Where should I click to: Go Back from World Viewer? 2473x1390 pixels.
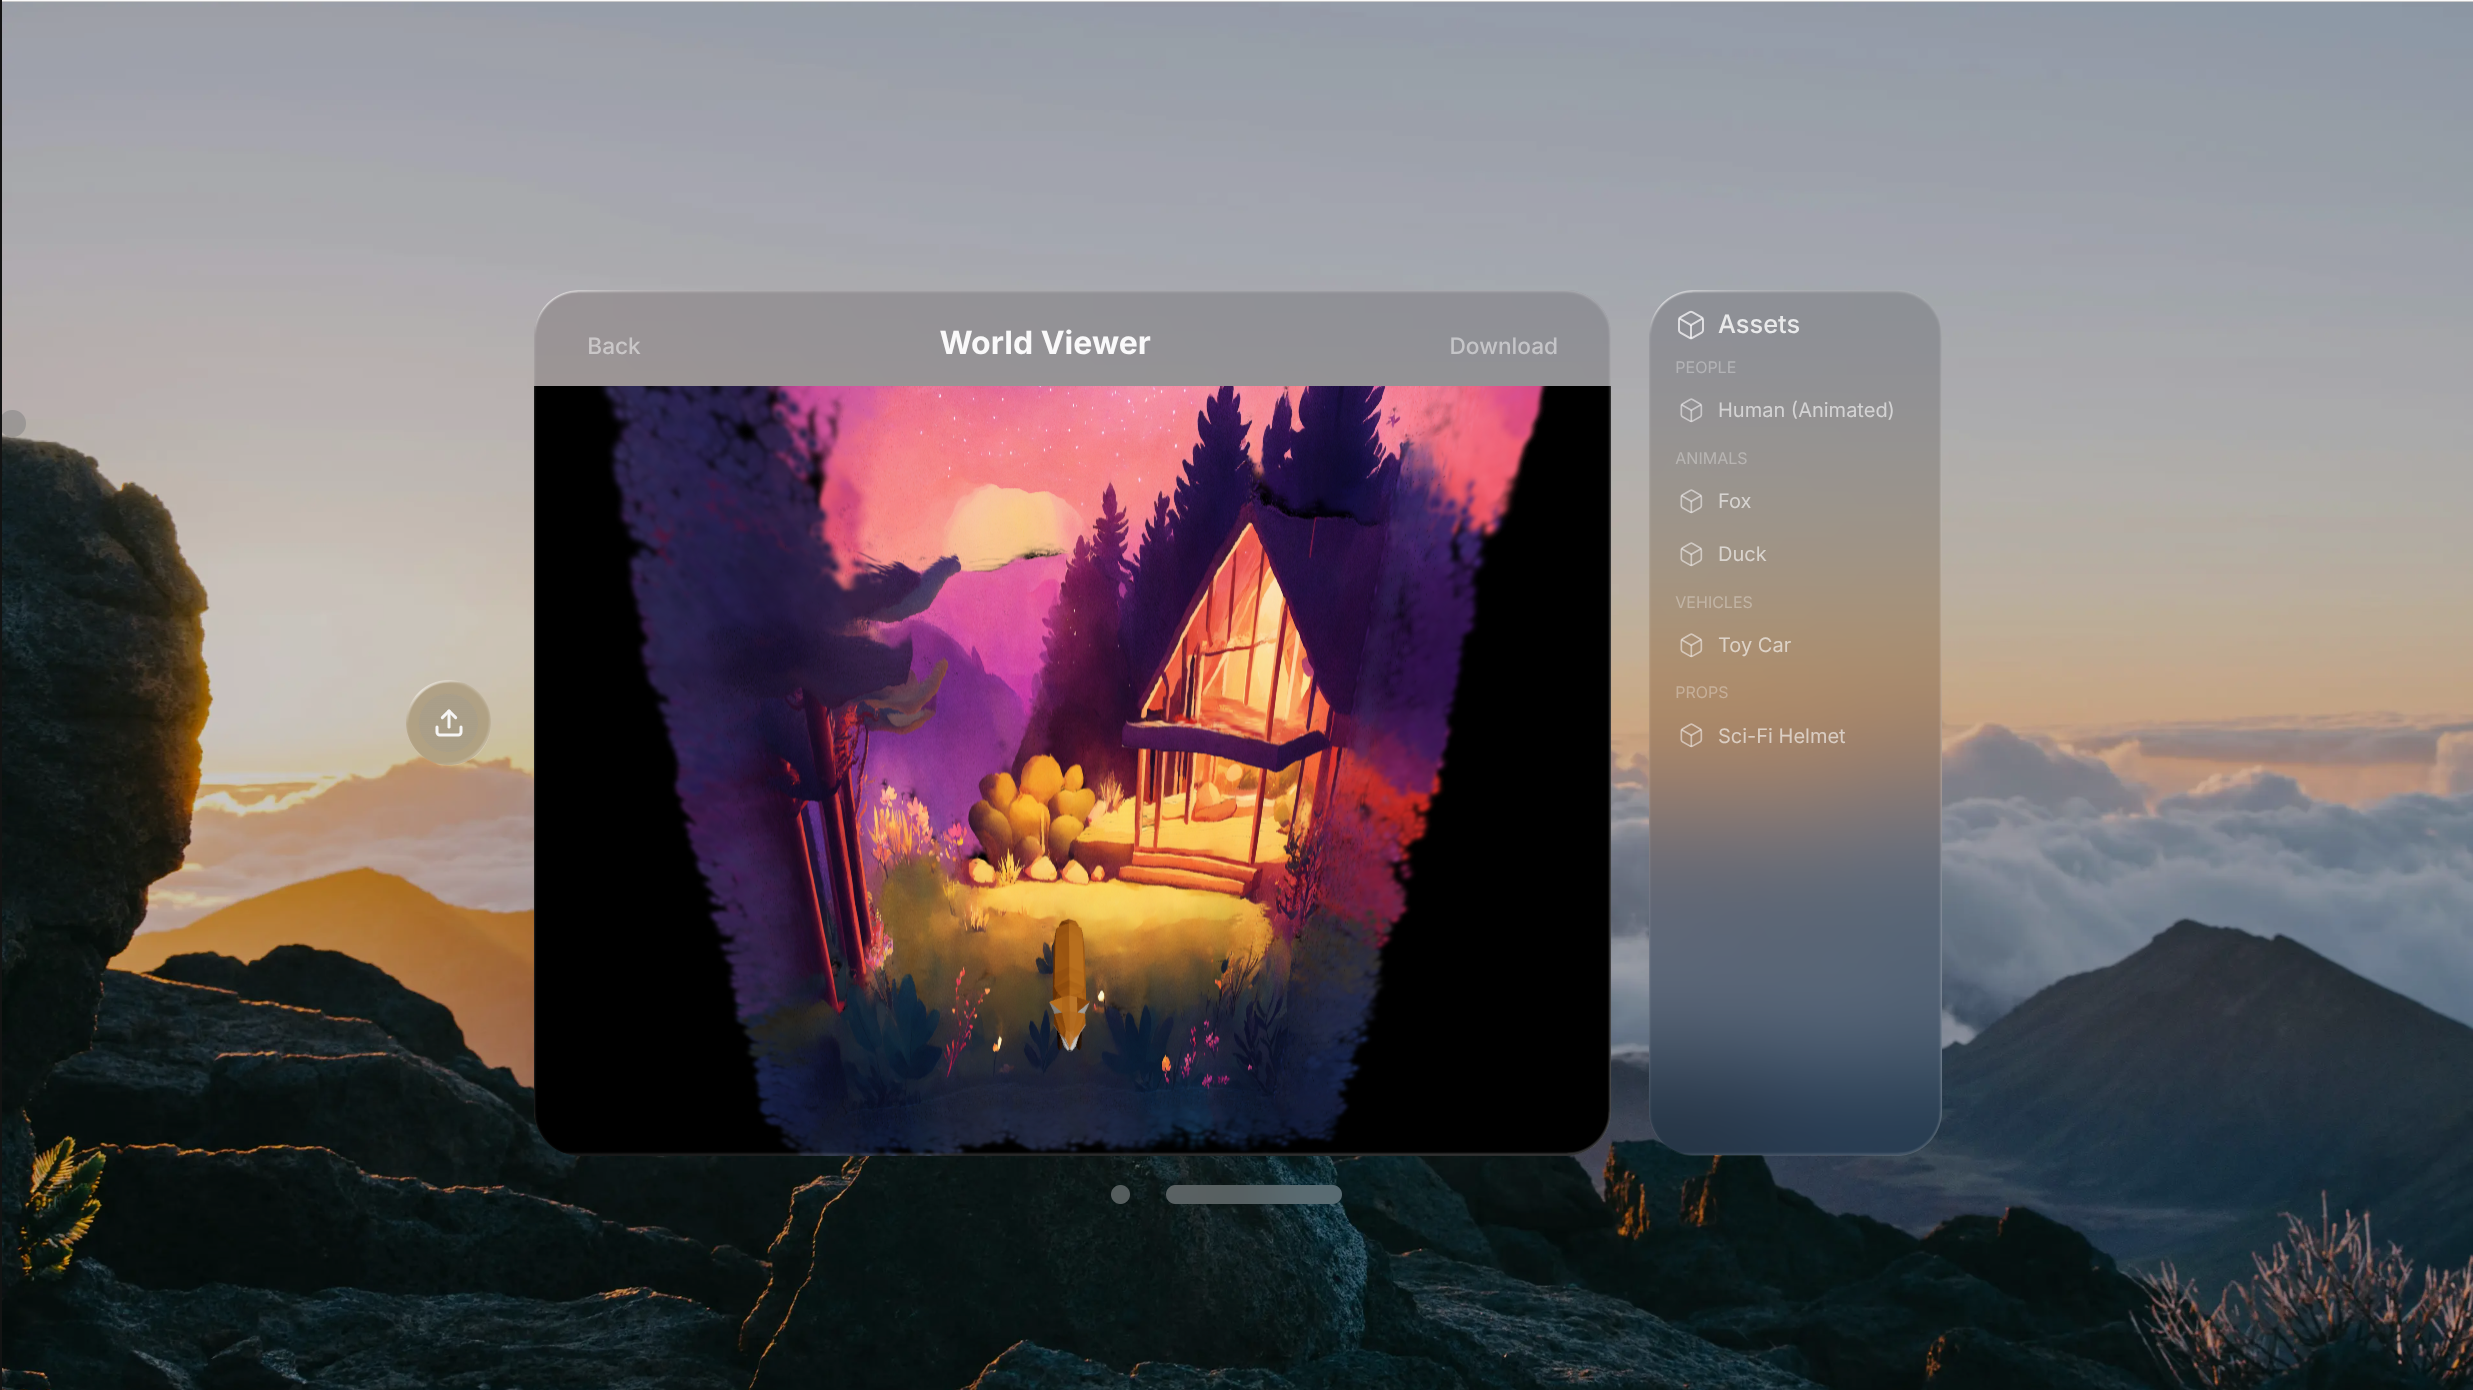(613, 346)
